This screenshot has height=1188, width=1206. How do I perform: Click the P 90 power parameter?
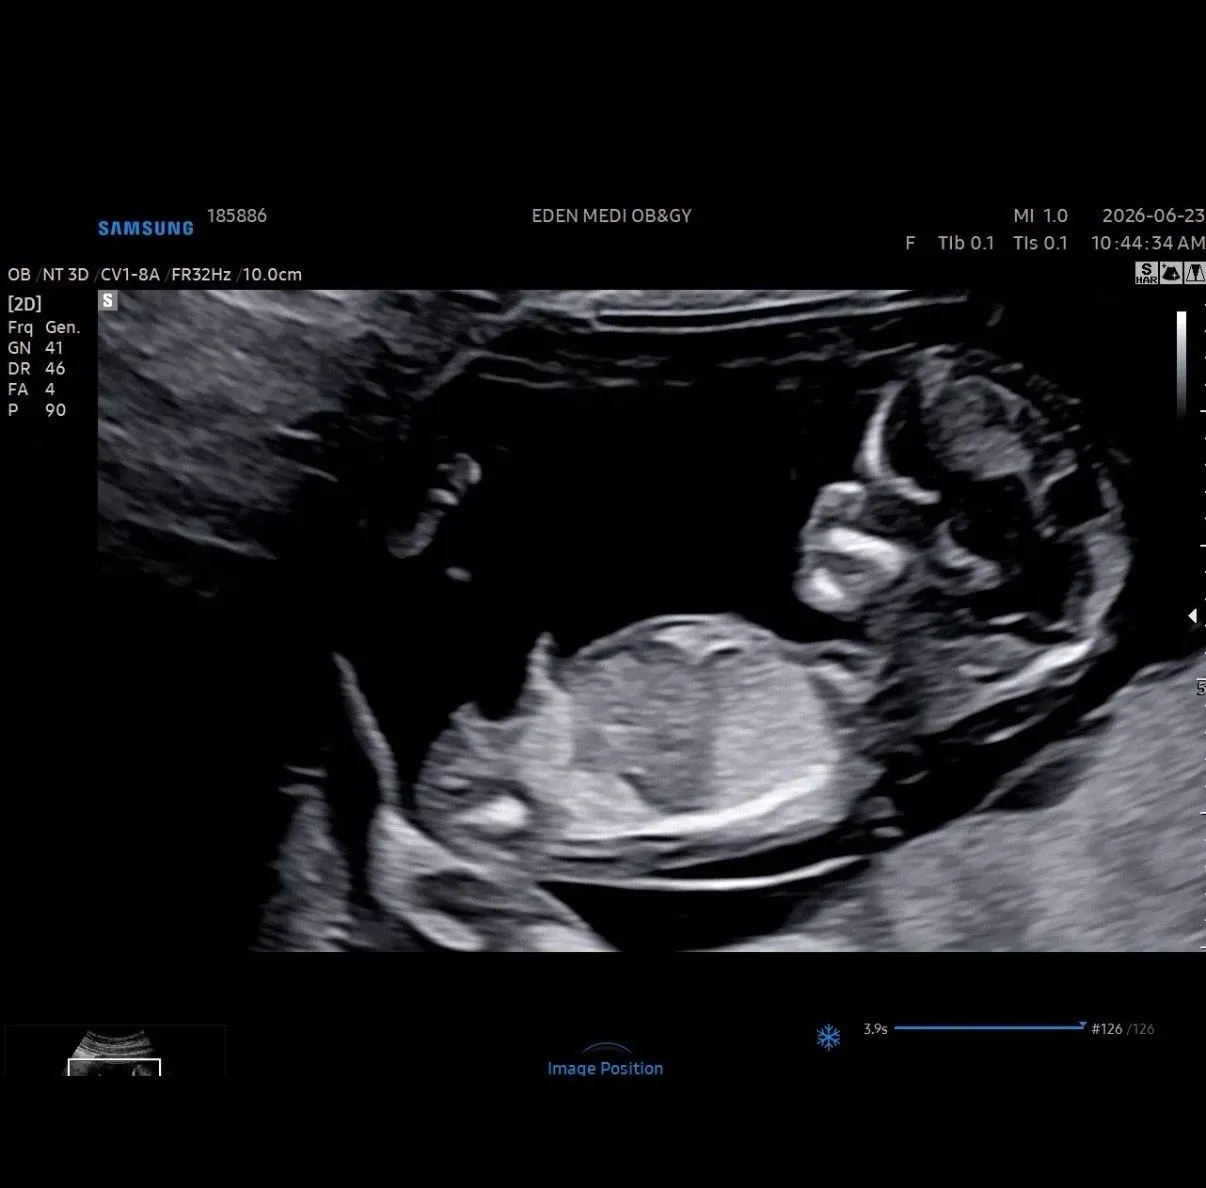click(x=36, y=410)
